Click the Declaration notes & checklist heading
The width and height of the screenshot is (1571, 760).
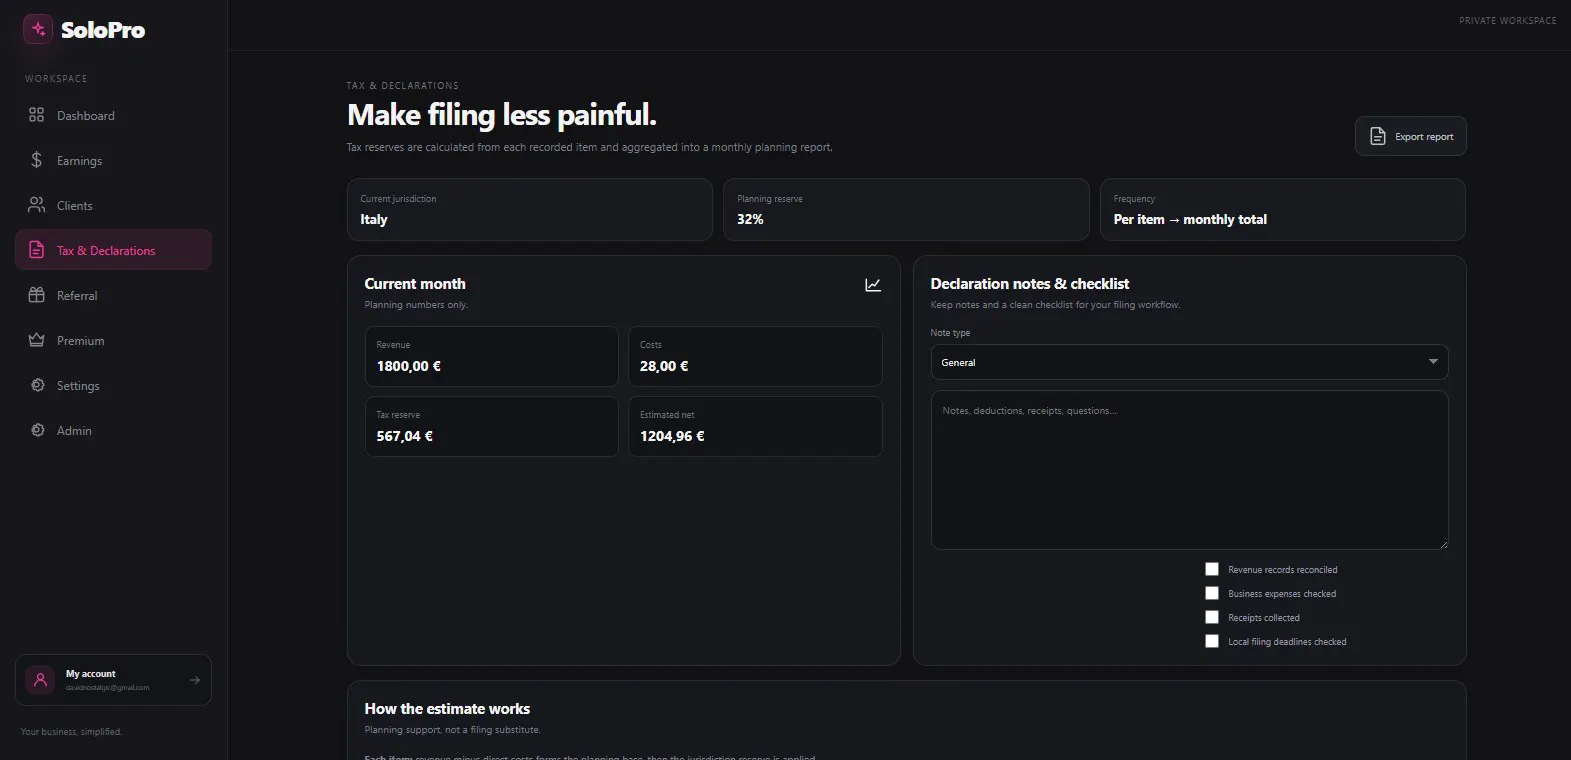(x=1030, y=284)
